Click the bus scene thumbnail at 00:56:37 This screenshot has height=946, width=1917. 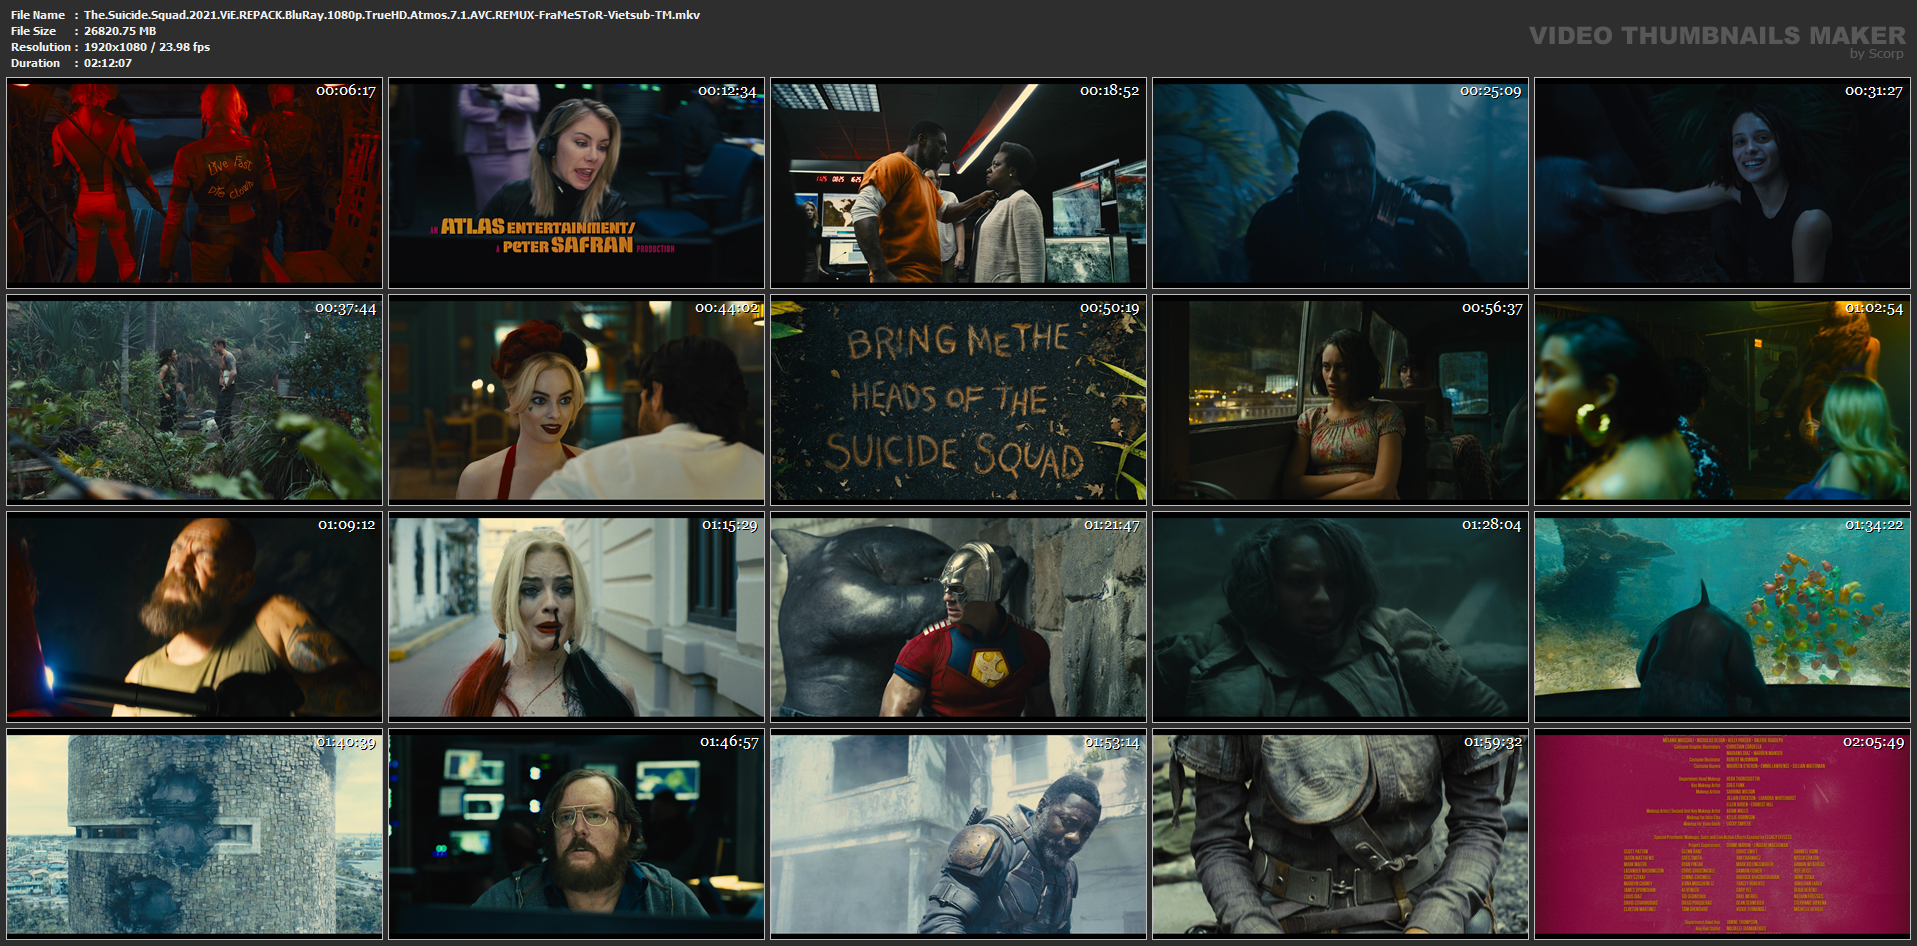click(x=1340, y=400)
